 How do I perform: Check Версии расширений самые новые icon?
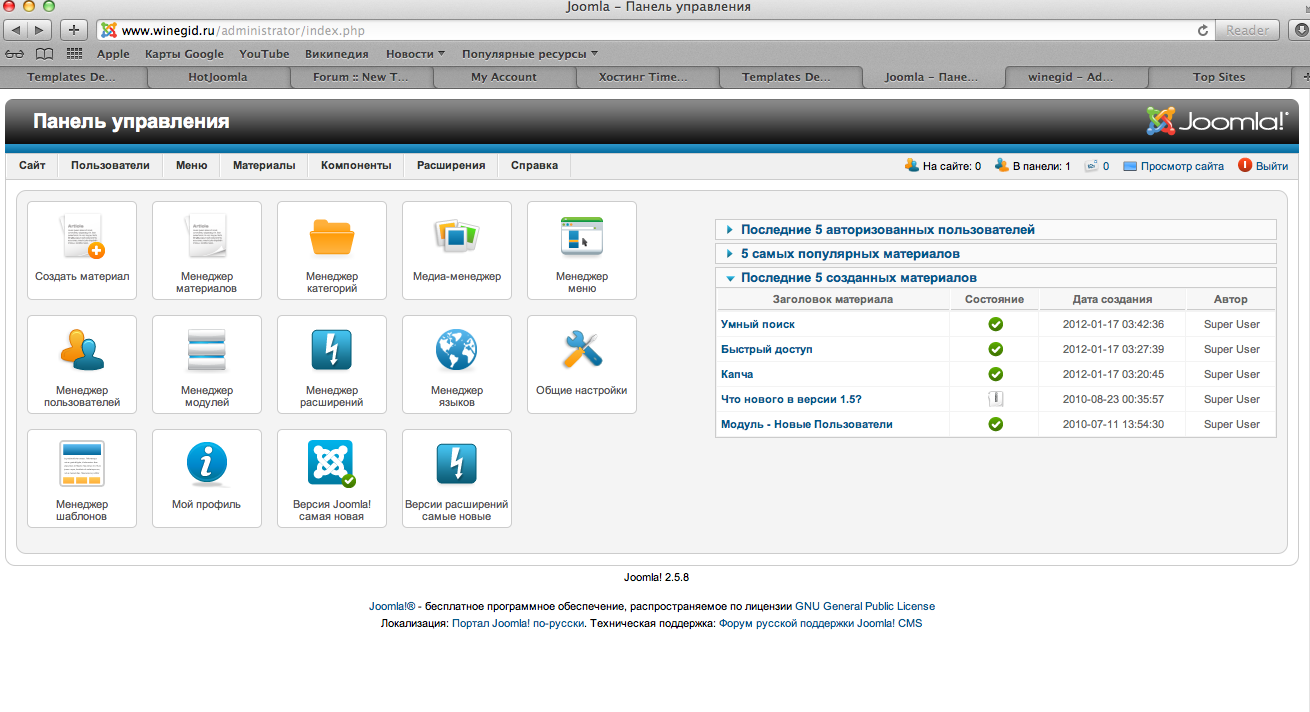[x=457, y=478]
